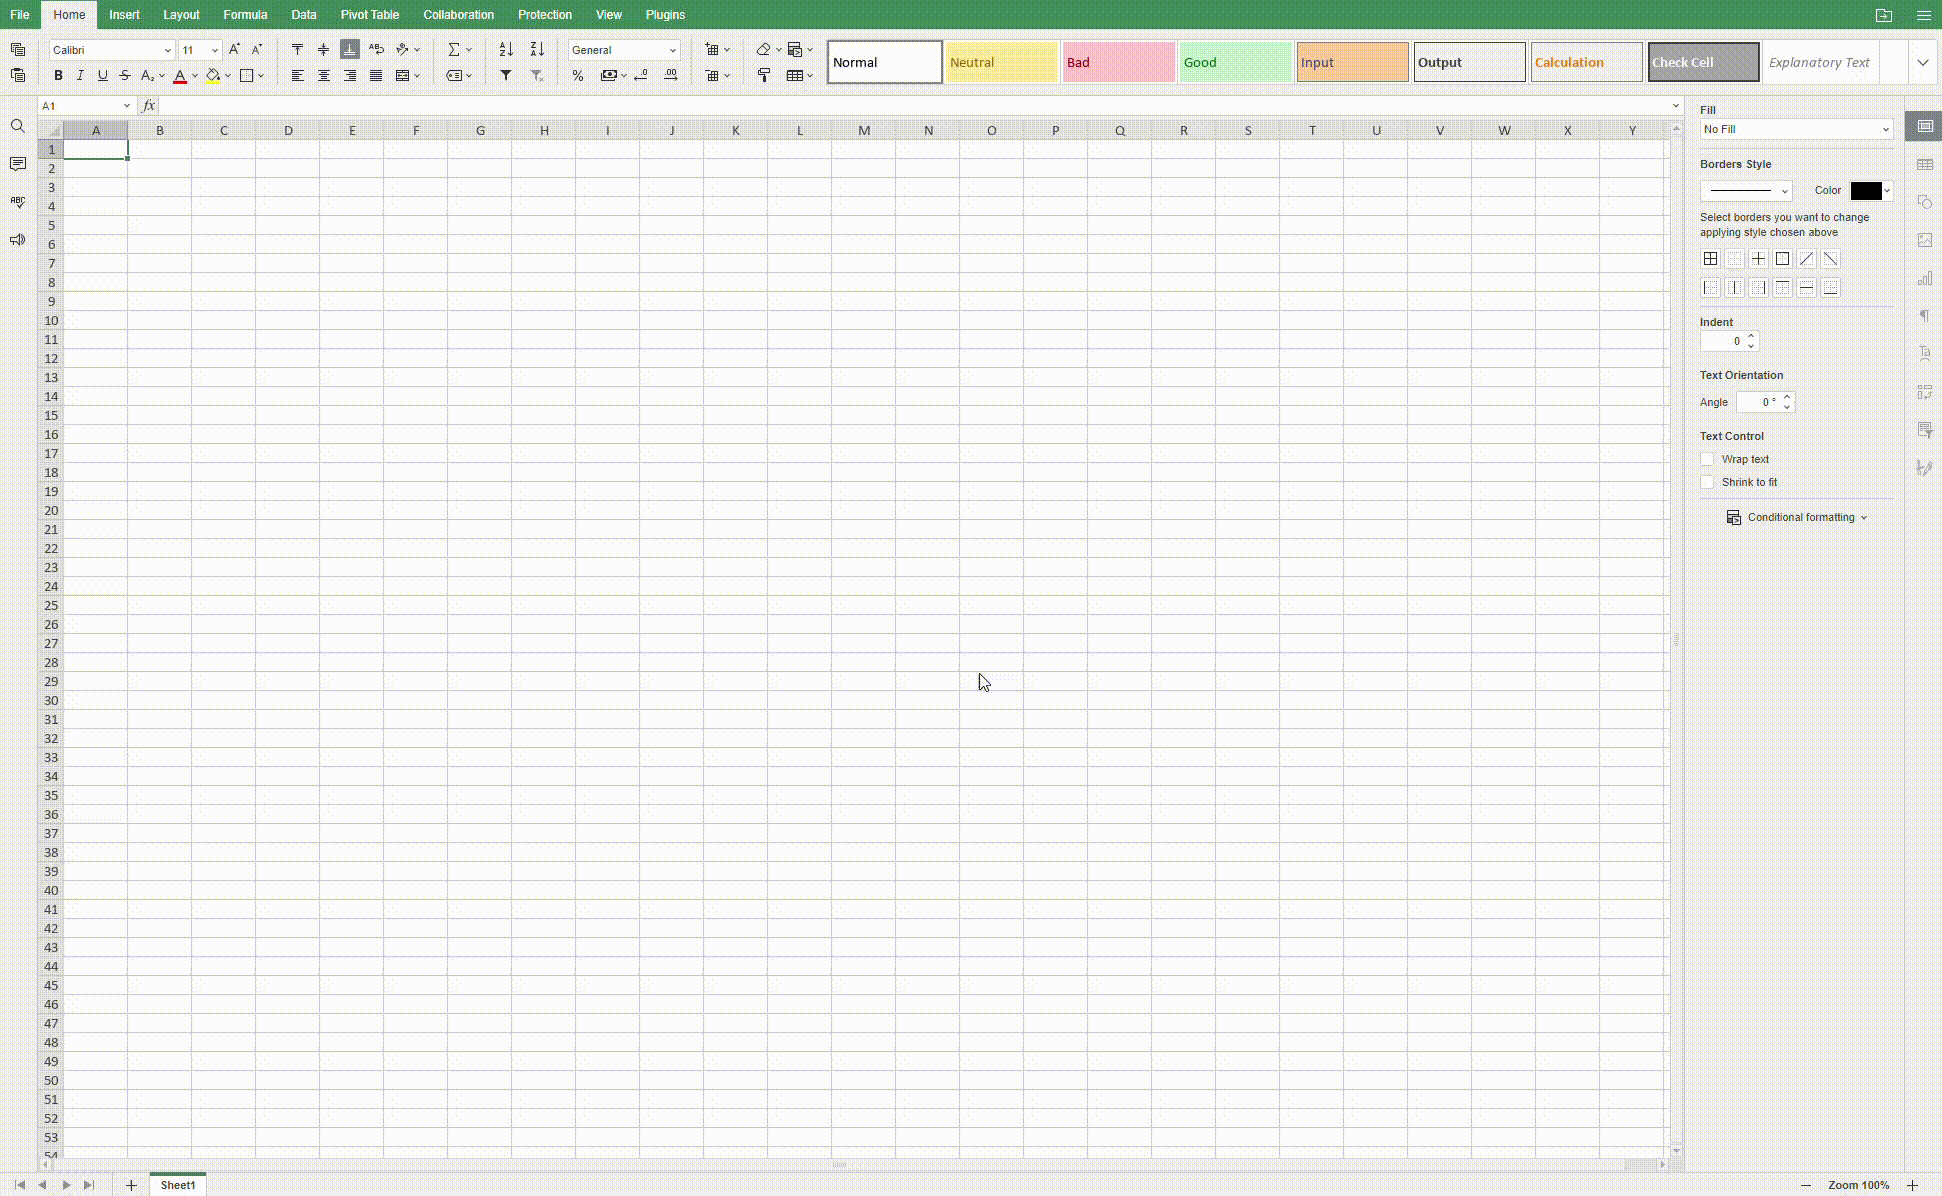Justify text alignment

click(375, 75)
